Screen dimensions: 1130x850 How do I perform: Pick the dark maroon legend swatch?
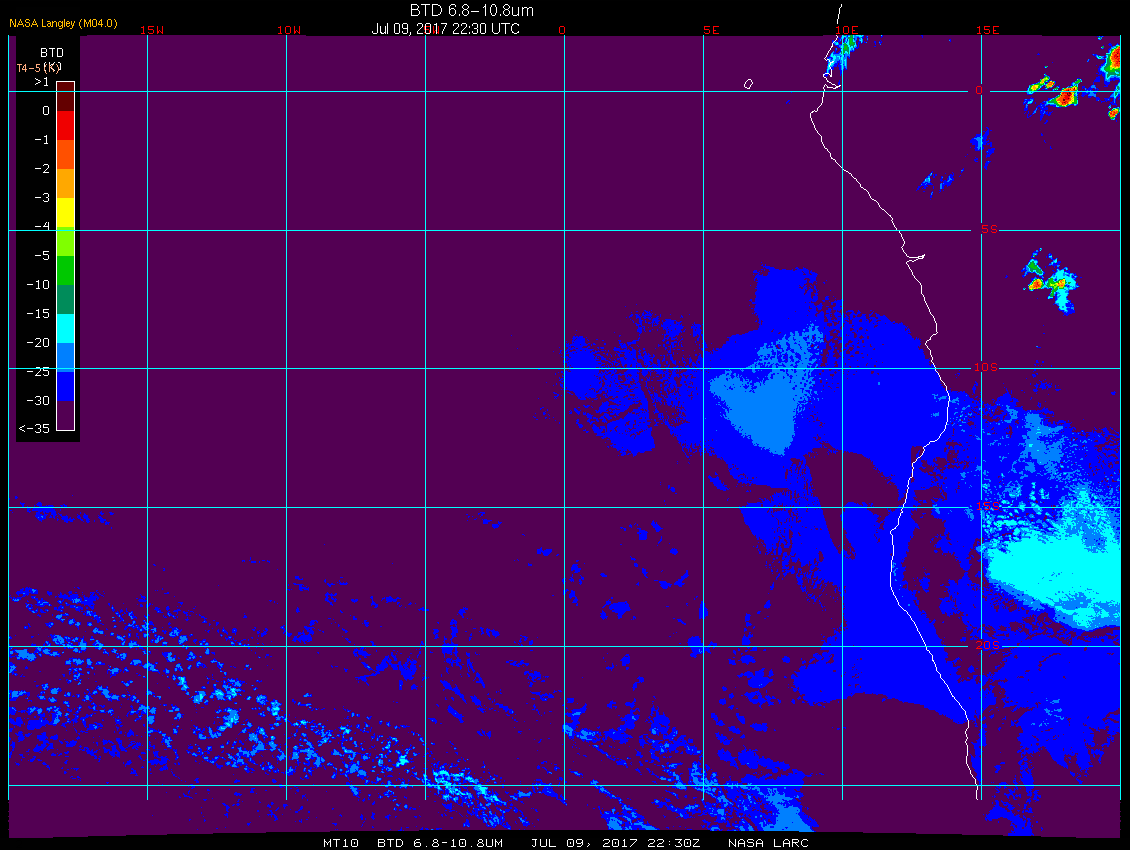(66, 97)
